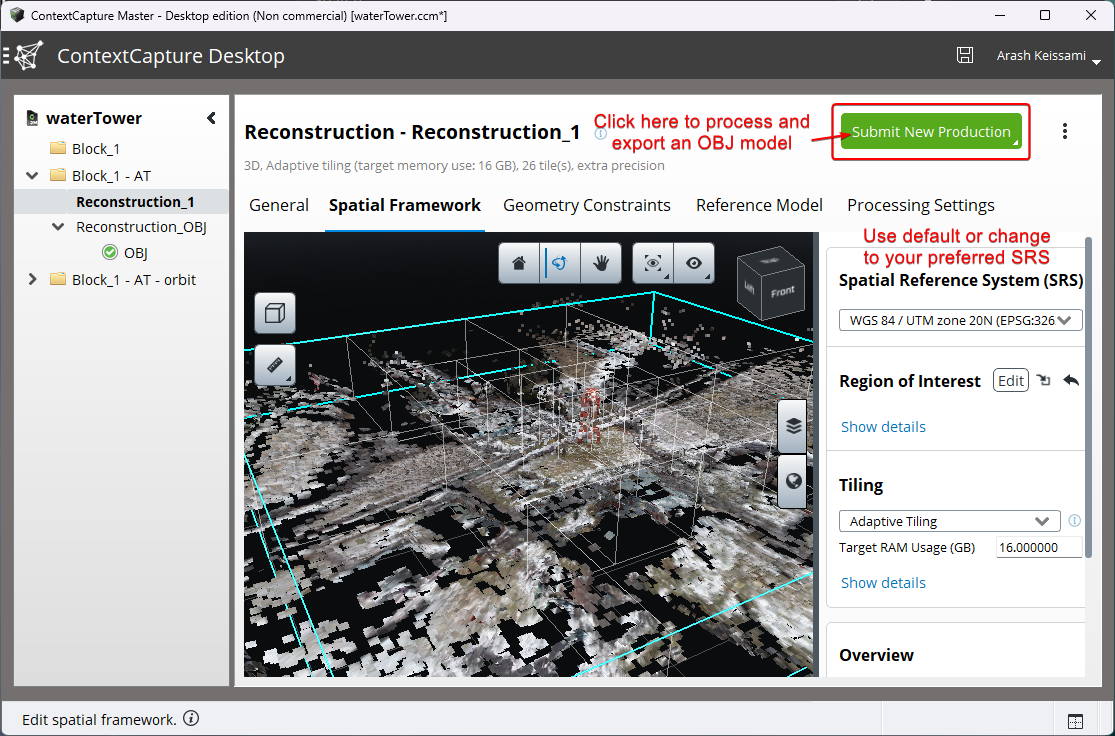Open the layers icon in viewport
The image size is (1115, 736).
[793, 426]
